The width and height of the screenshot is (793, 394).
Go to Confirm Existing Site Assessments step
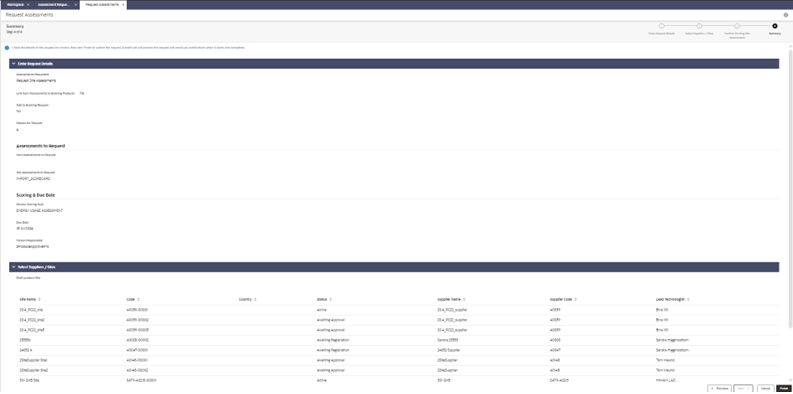point(737,26)
